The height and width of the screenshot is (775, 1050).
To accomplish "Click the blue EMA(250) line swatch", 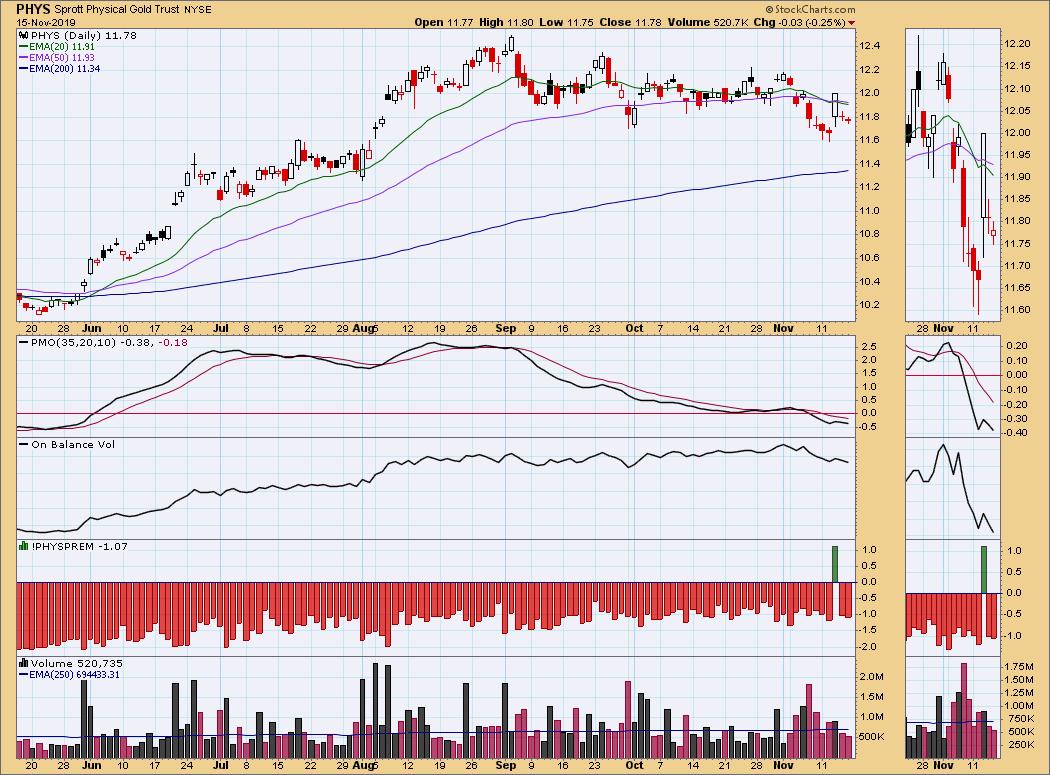I will [23, 675].
